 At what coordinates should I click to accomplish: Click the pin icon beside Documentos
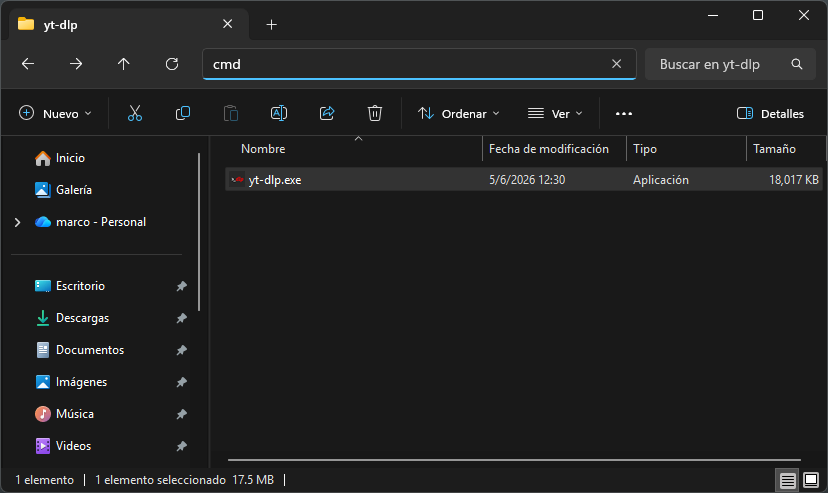pyautogui.click(x=181, y=350)
